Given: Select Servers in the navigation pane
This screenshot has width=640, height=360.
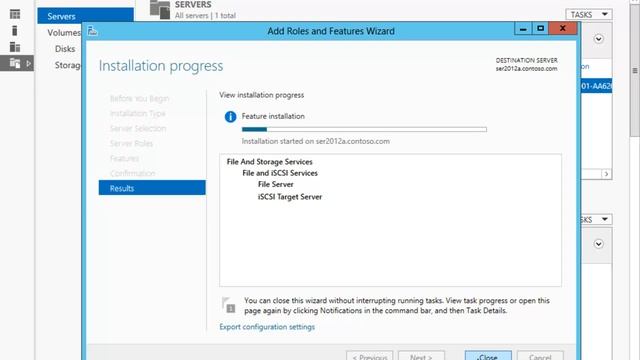Looking at the screenshot, I should [x=85, y=16].
